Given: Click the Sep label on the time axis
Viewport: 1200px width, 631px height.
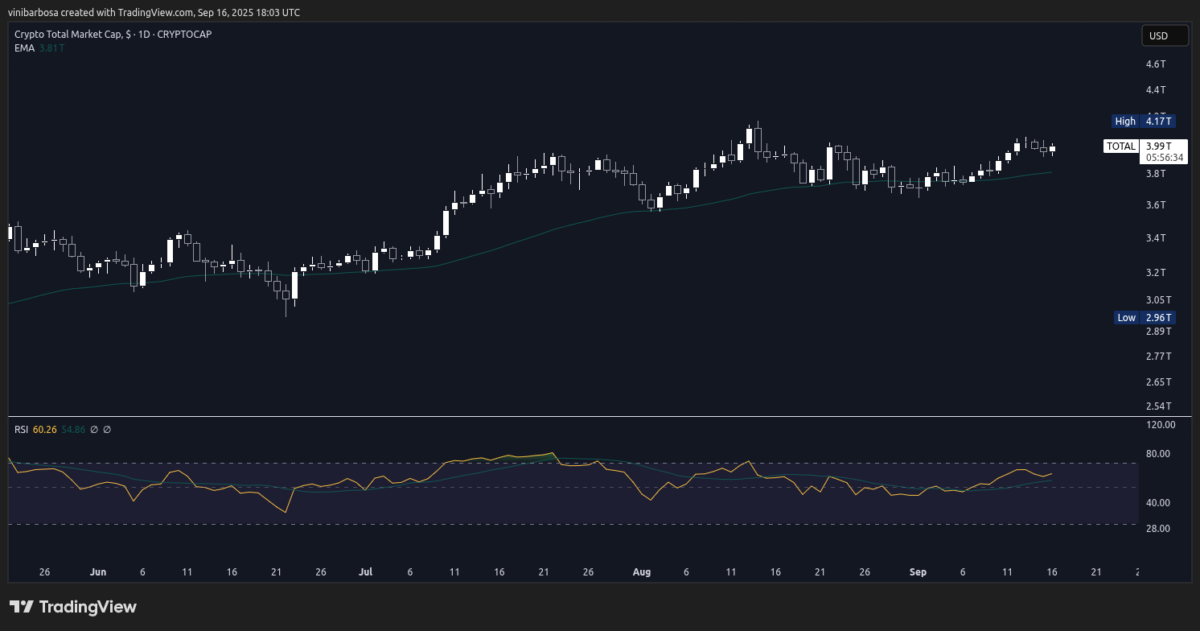Looking at the screenshot, I should [918, 573].
